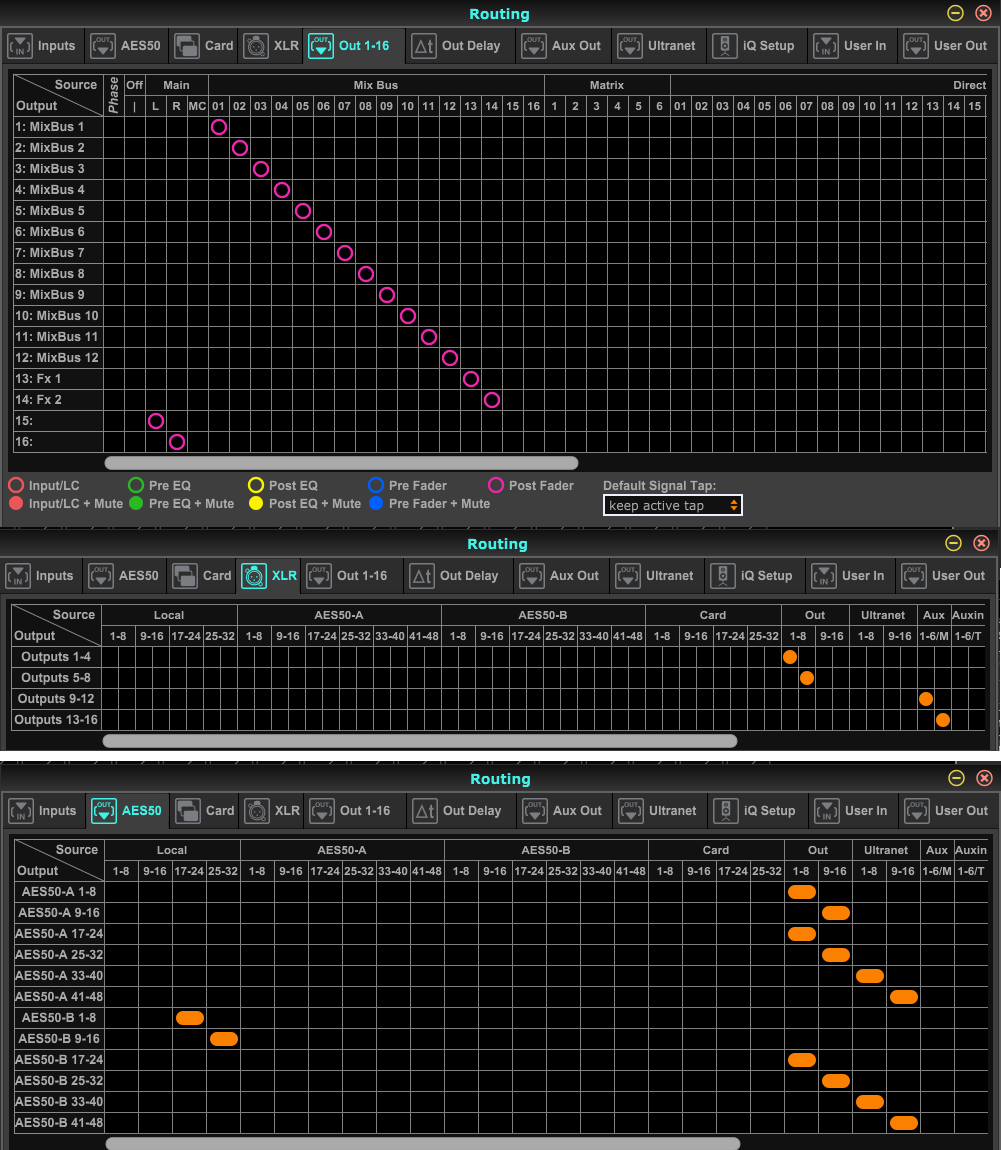Open User Out tab in the middle Routing window
The width and height of the screenshot is (1001, 1150).
(x=945, y=576)
